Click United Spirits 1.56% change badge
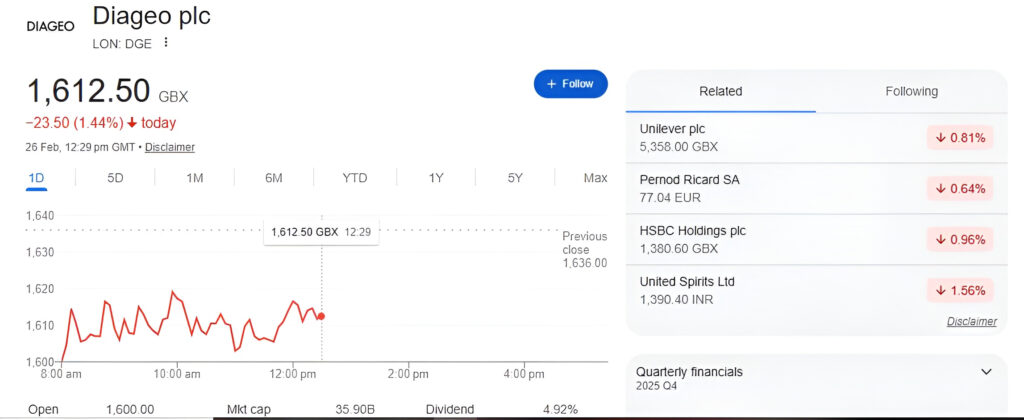This screenshot has width=1024, height=420. pos(960,291)
